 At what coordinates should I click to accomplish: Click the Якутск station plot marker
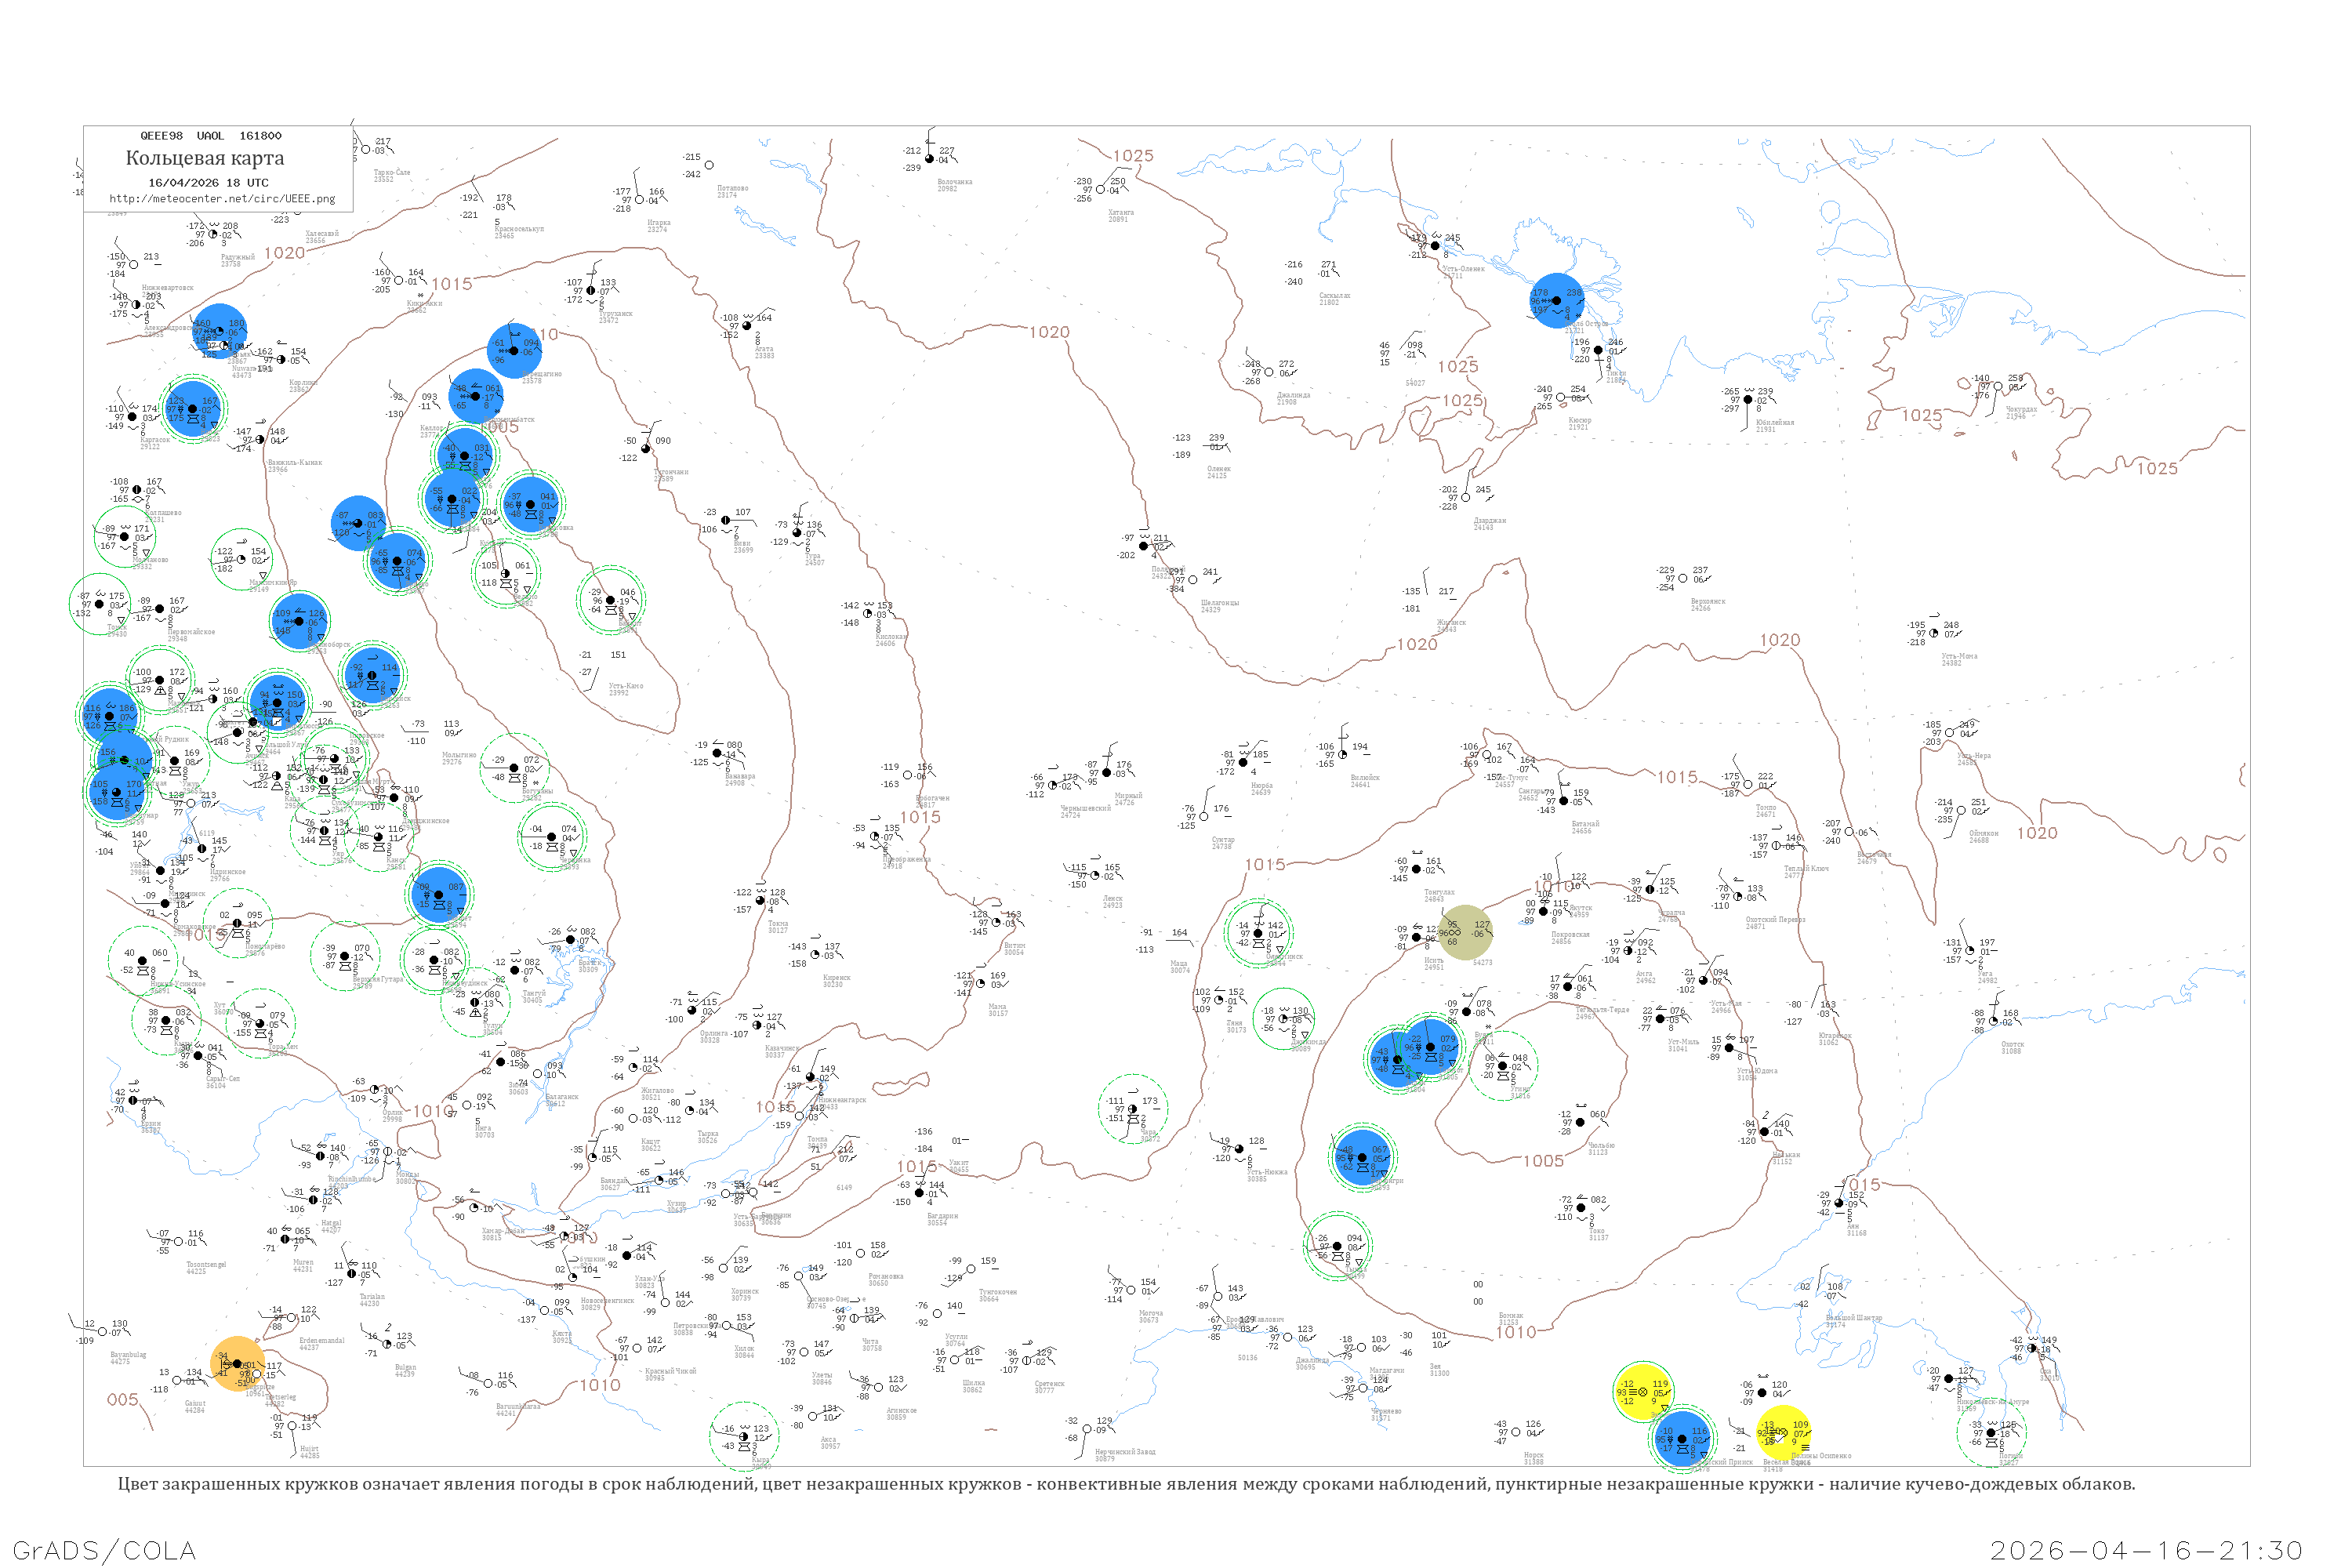(1543, 911)
